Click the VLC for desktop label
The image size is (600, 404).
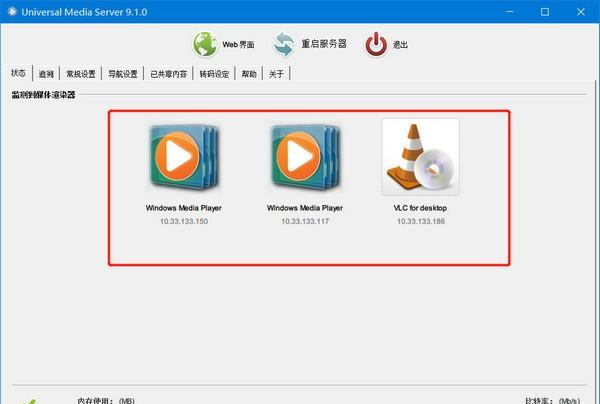pyautogui.click(x=420, y=208)
